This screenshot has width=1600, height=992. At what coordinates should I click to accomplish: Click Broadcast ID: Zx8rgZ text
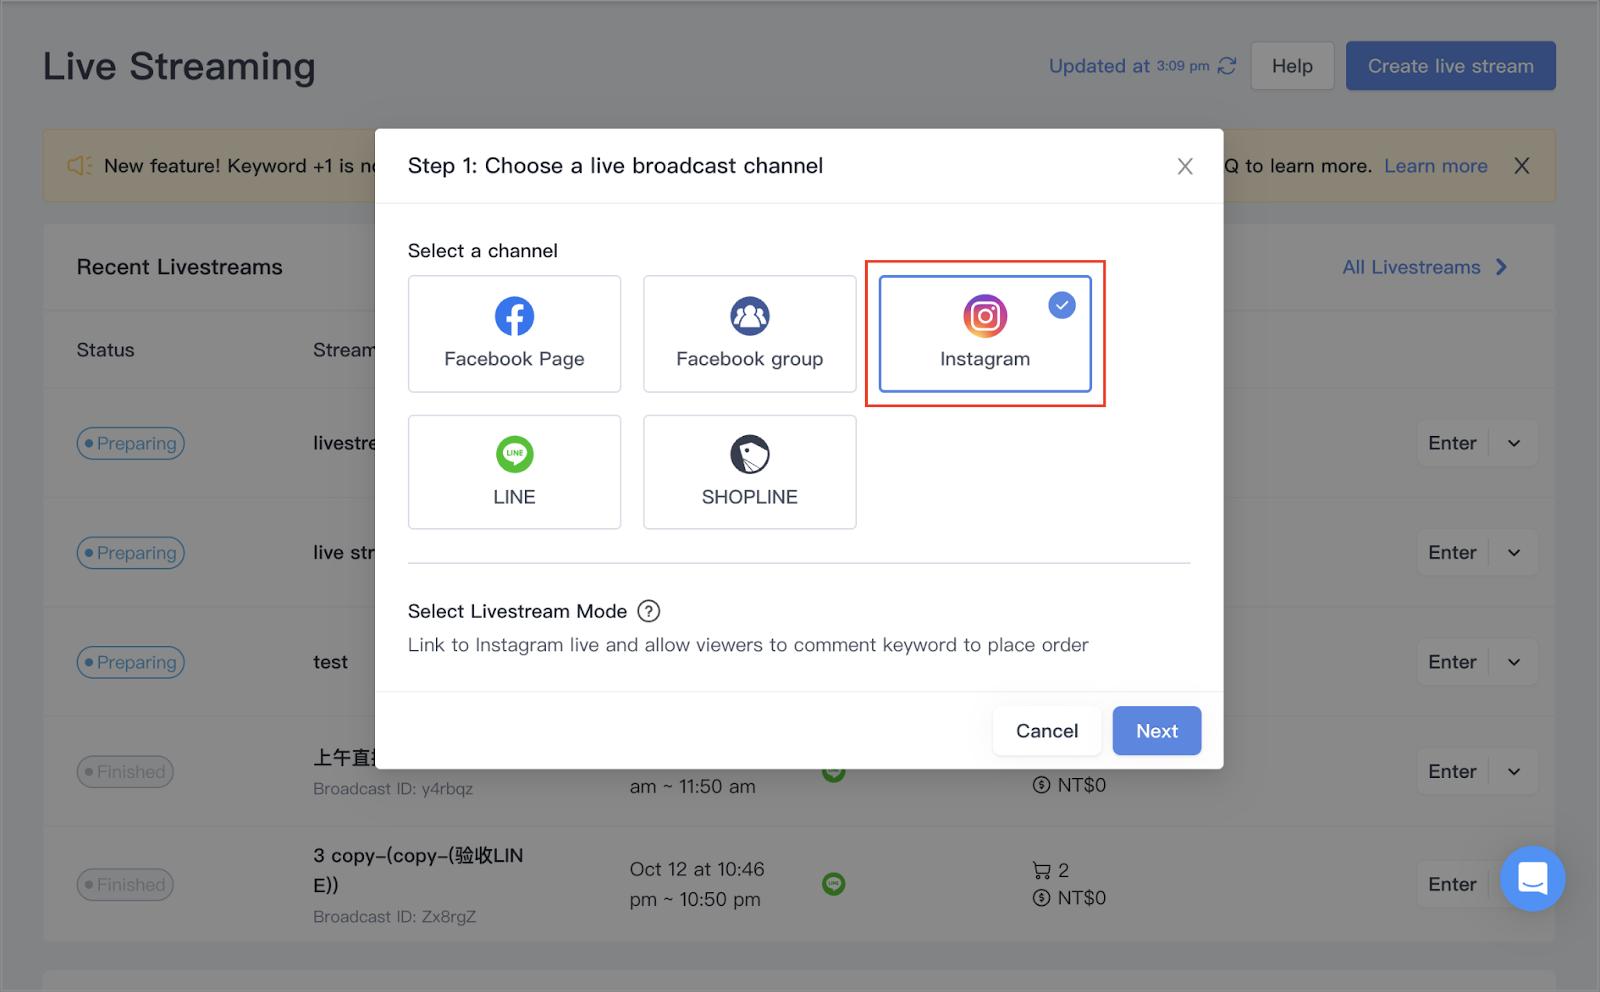click(394, 917)
